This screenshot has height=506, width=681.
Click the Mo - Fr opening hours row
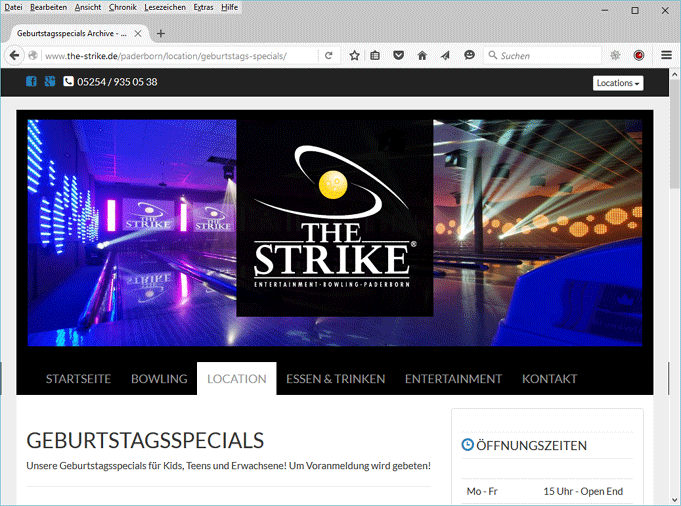tap(547, 491)
